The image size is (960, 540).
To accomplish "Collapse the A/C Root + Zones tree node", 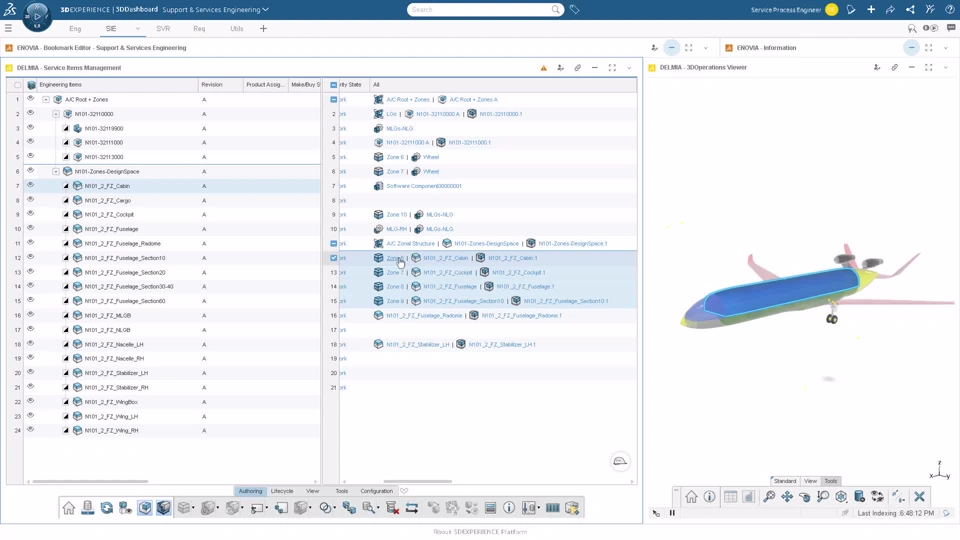I will pos(46,99).
